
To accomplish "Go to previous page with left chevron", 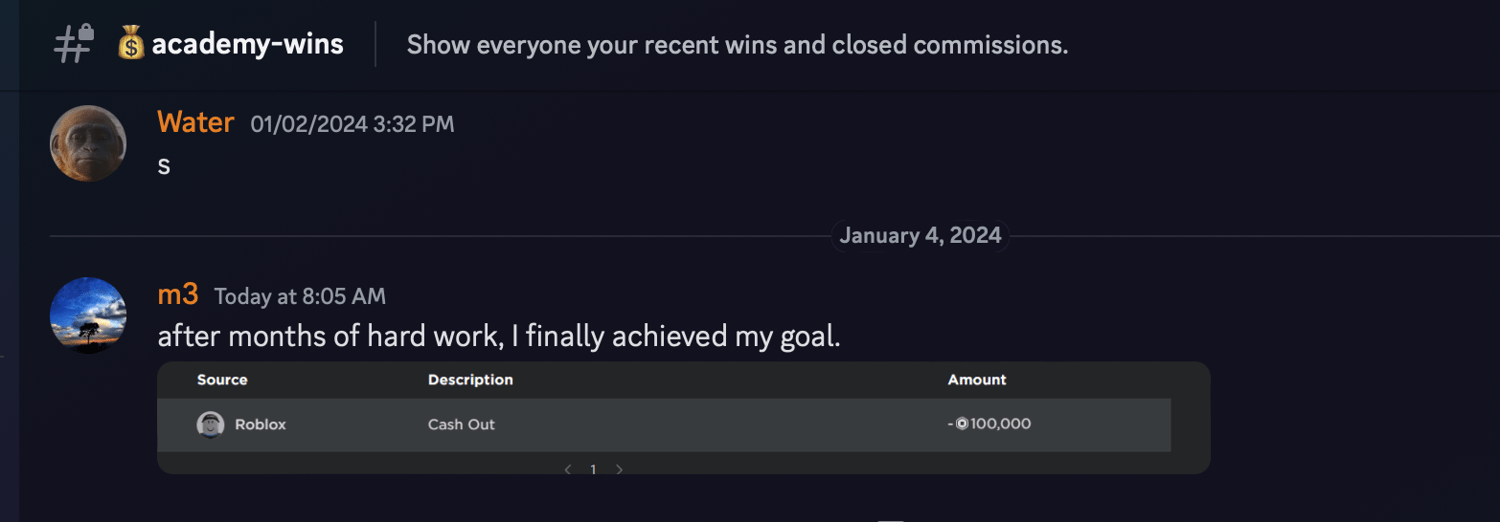I will coord(568,469).
